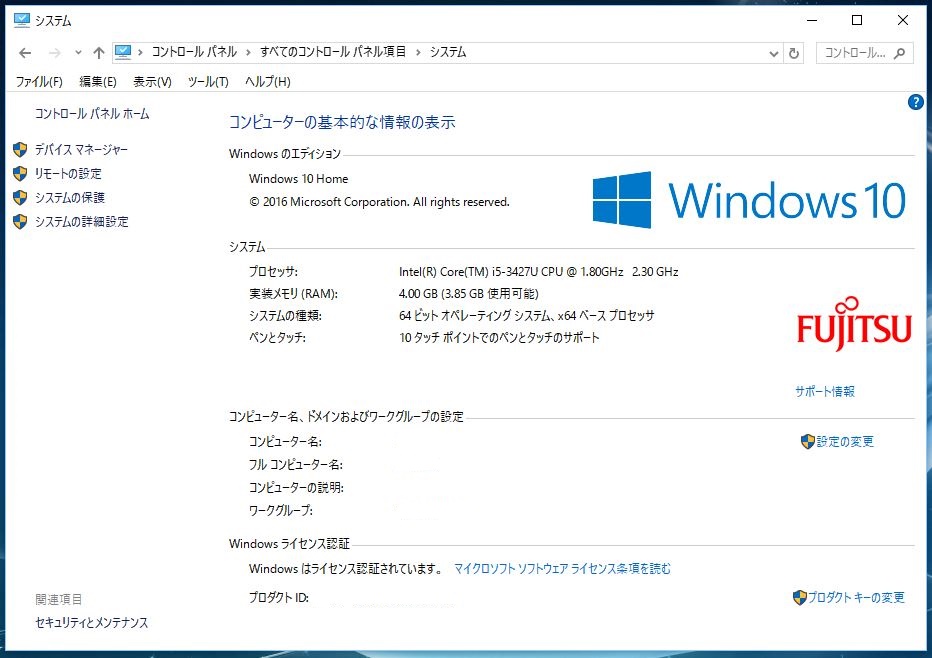Screen dimensions: 932x658
Task: Click the control panel search box
Action: [x=864, y=53]
